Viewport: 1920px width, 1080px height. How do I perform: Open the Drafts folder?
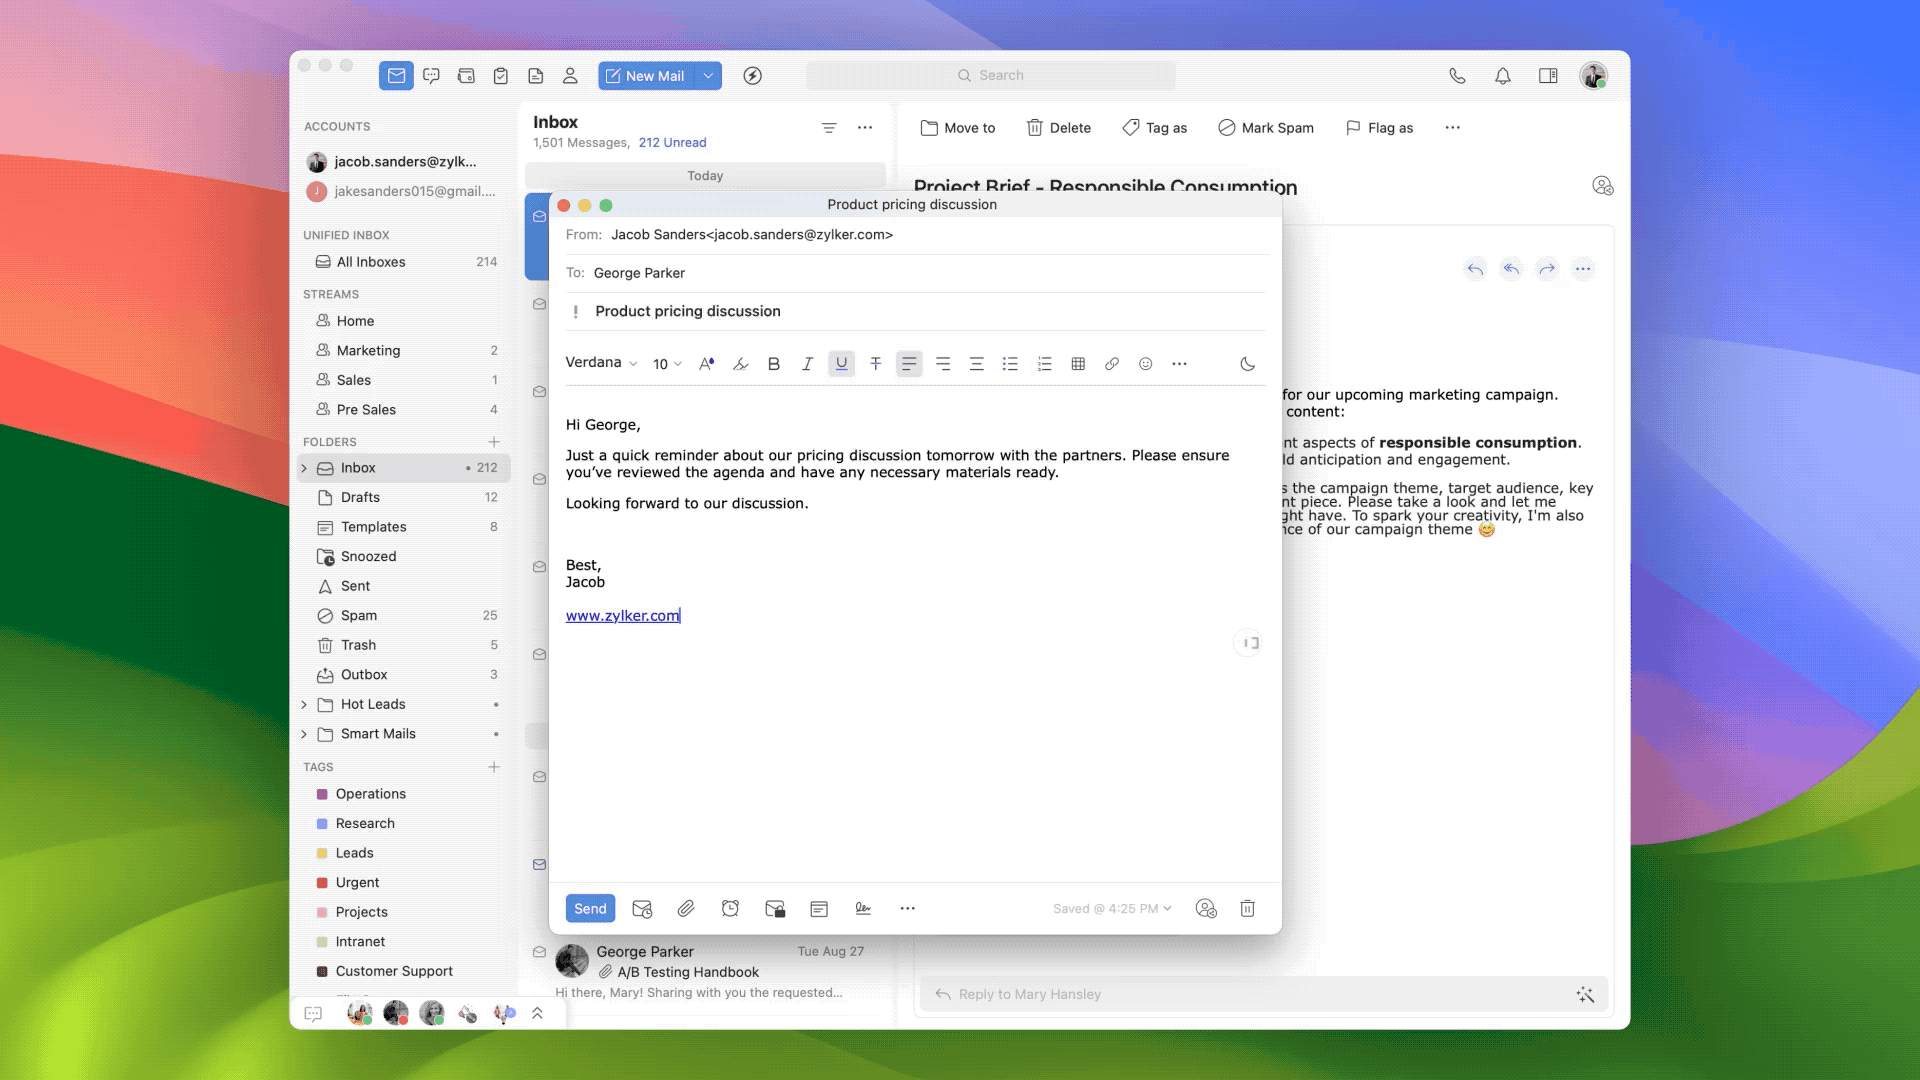[x=360, y=497]
